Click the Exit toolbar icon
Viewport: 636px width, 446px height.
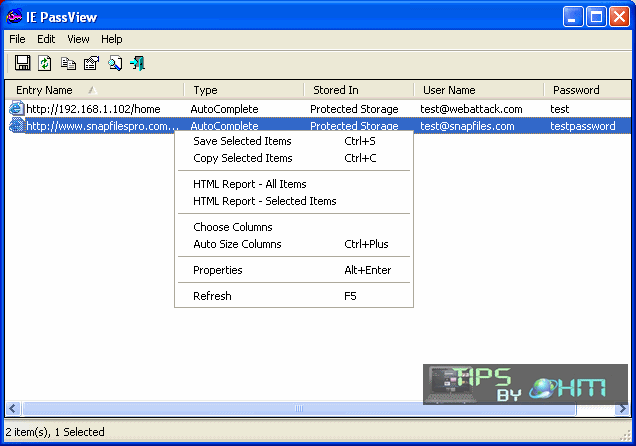point(138,63)
